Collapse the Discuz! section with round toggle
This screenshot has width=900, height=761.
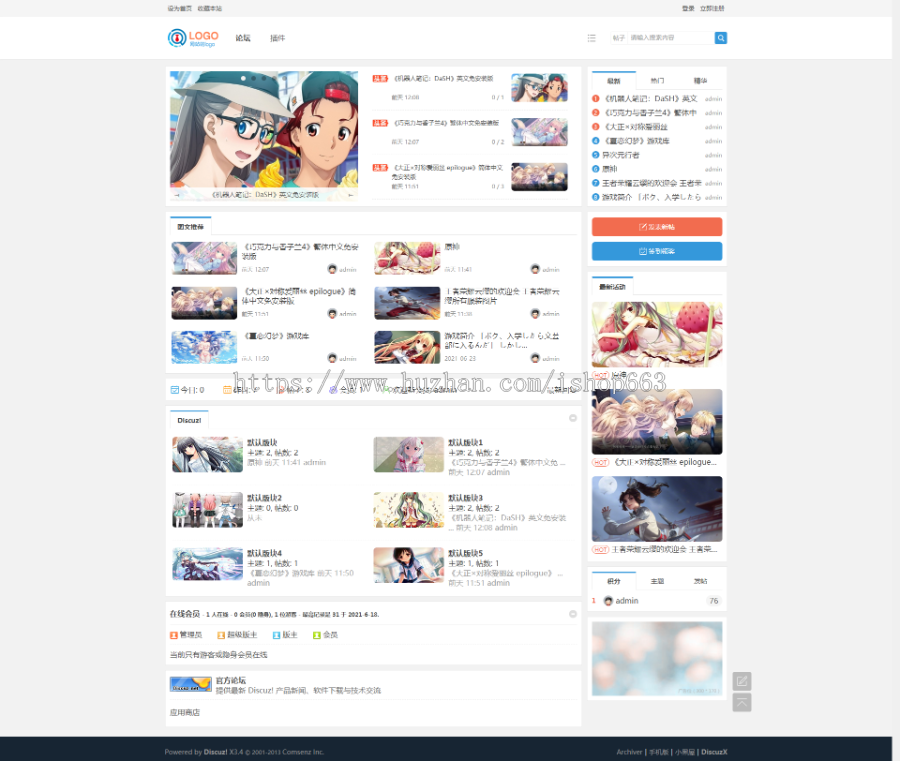coord(572,418)
